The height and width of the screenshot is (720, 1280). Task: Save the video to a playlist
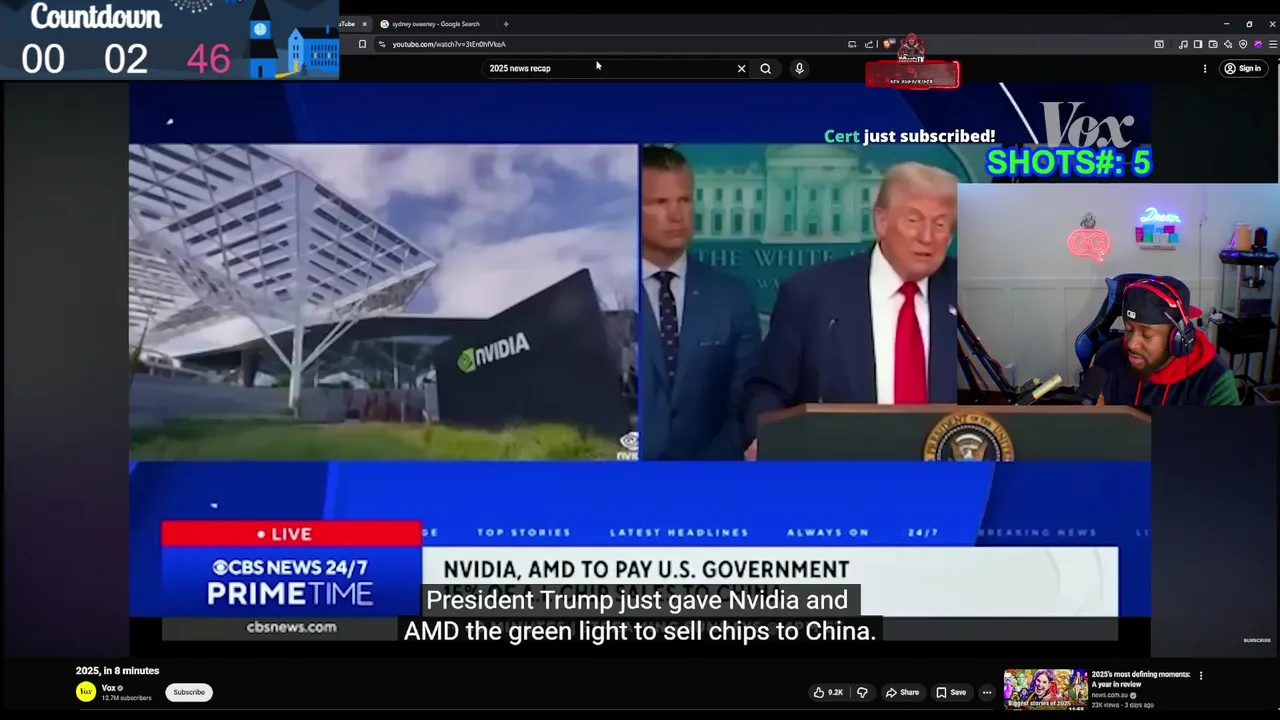pos(951,692)
